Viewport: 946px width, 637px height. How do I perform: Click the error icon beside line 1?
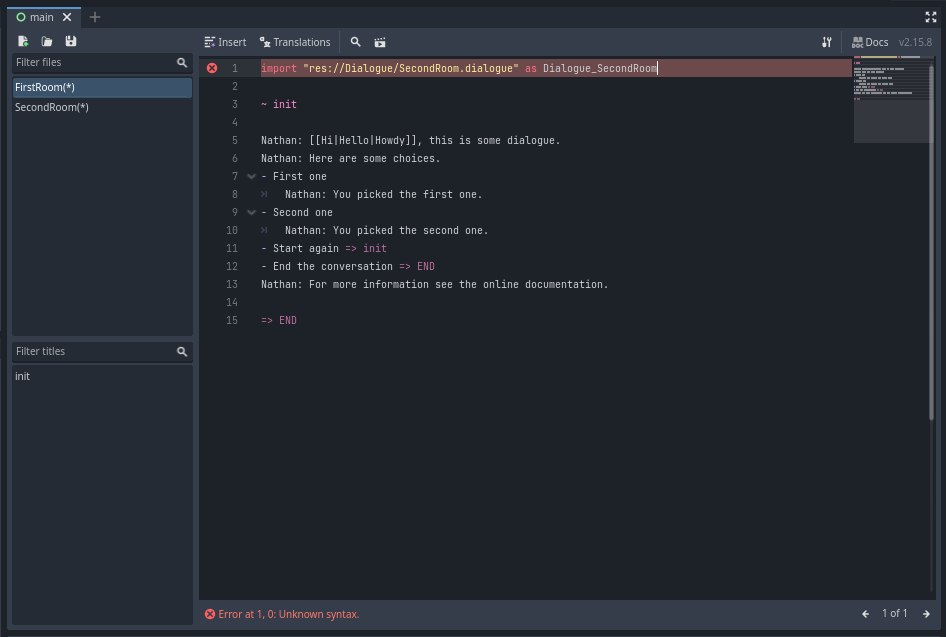[x=210, y=67]
